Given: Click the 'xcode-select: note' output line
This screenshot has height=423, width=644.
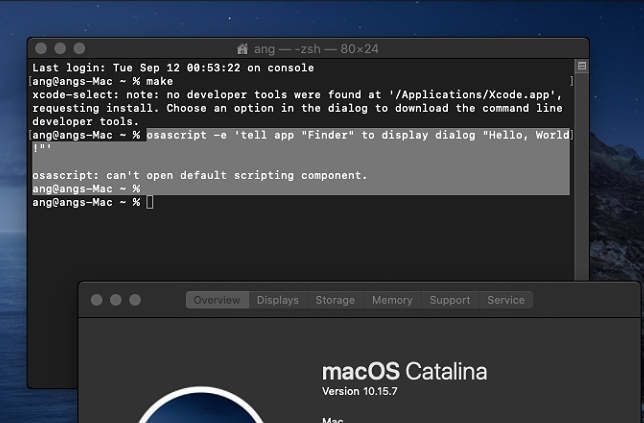Looking at the screenshot, I should pos(297,94).
